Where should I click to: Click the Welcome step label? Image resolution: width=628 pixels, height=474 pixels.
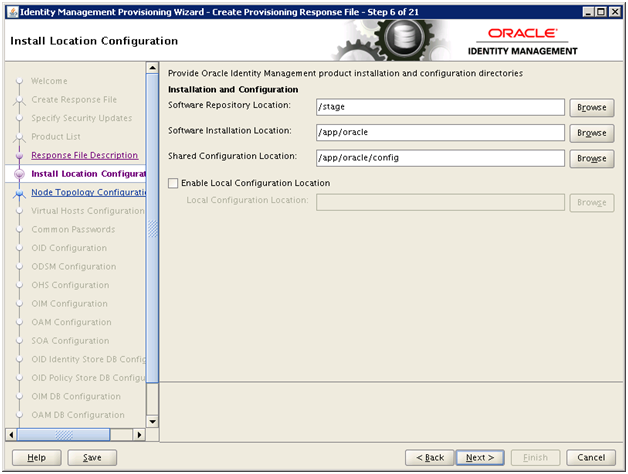[x=49, y=81]
